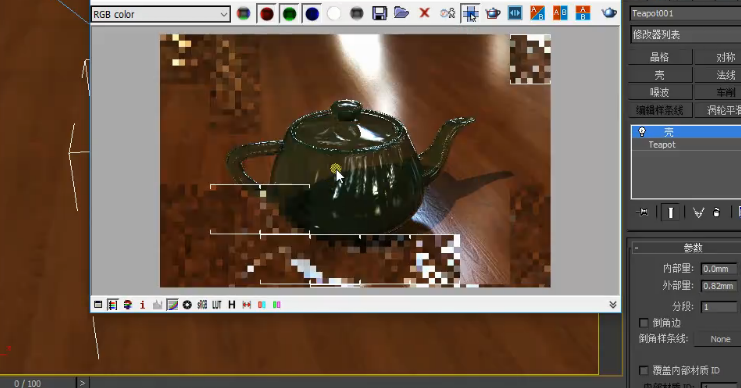Click the 晶格 modifier button

660,57
